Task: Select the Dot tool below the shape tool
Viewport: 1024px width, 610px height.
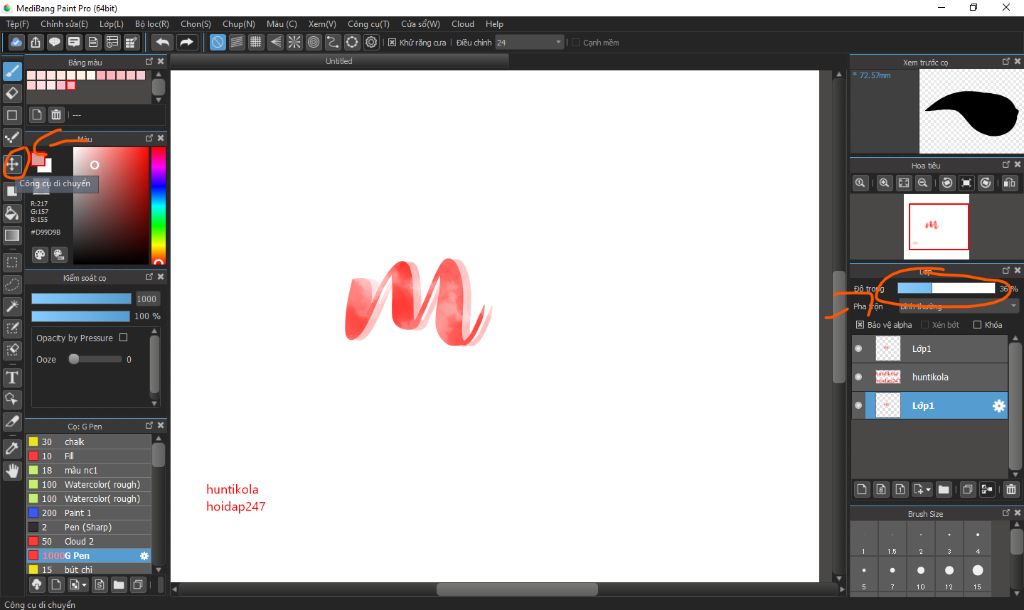Action: coord(12,137)
